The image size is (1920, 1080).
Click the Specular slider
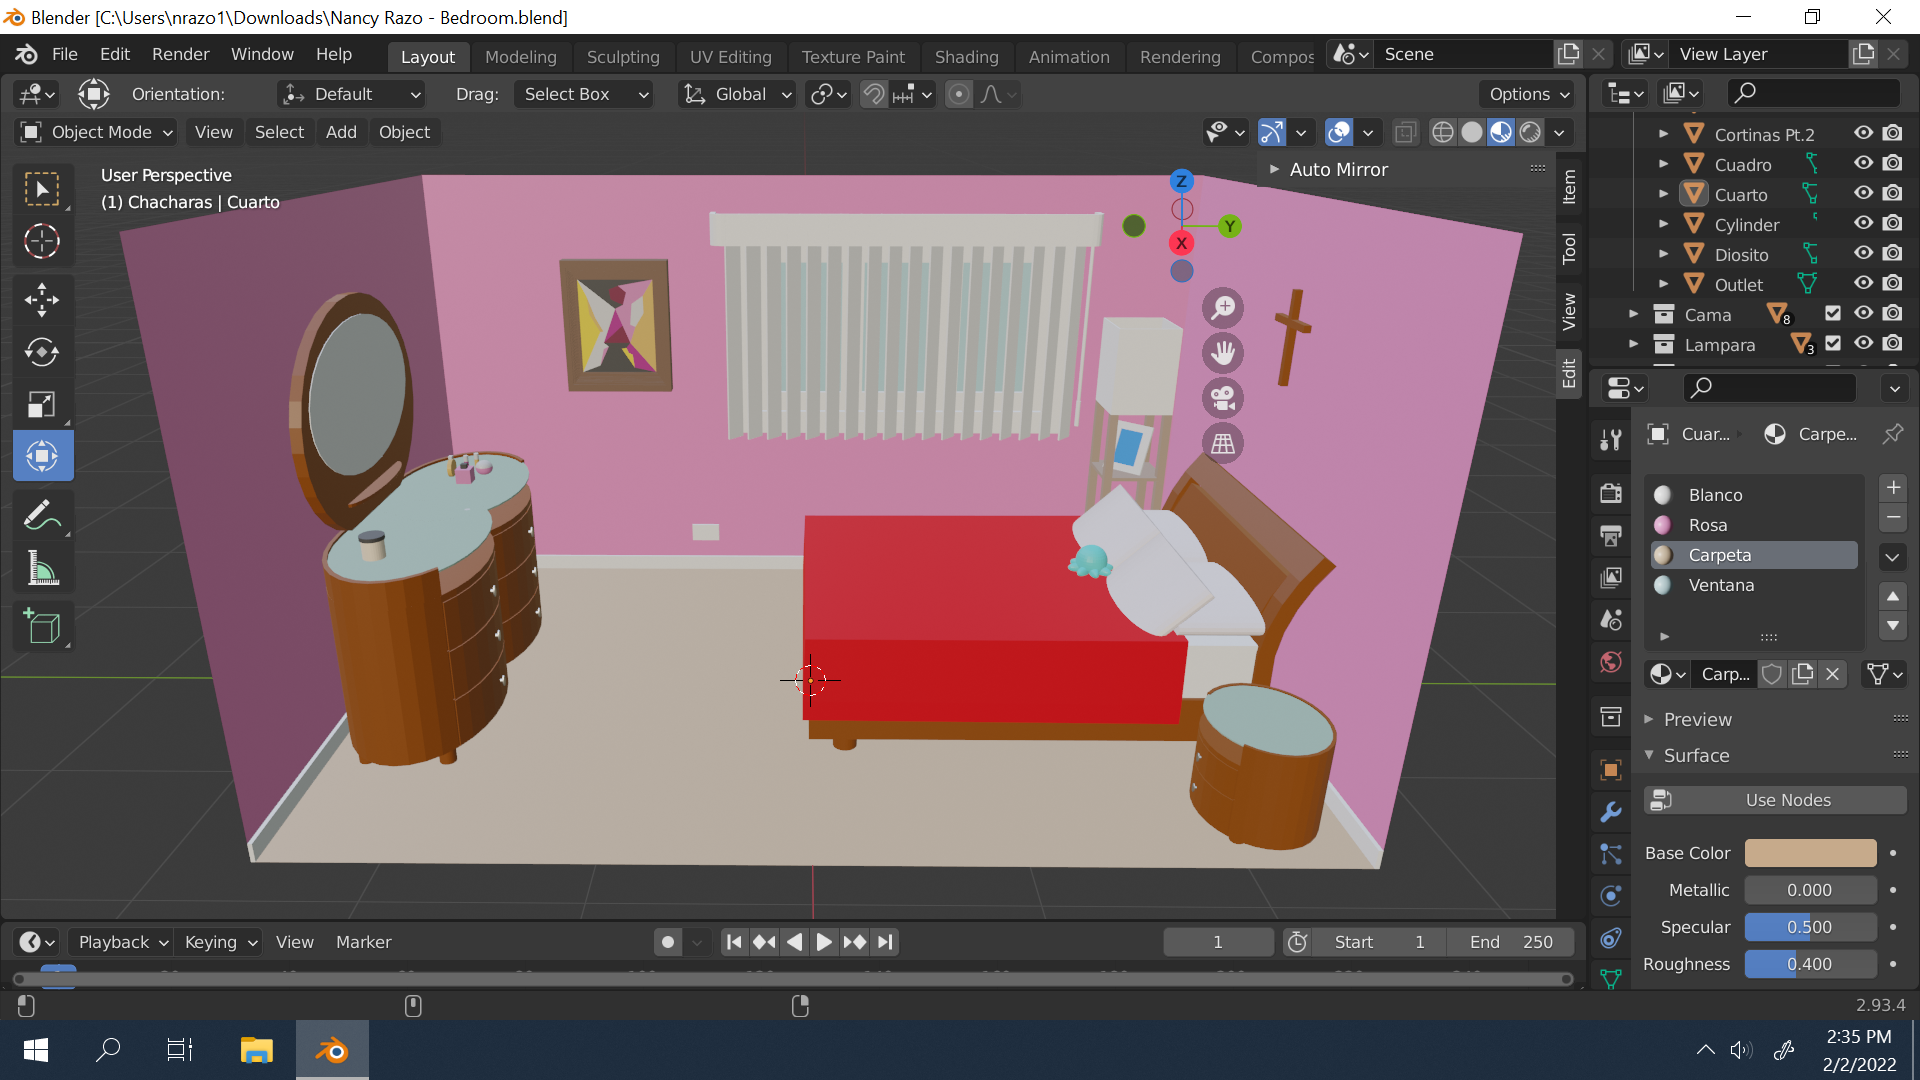click(1810, 927)
